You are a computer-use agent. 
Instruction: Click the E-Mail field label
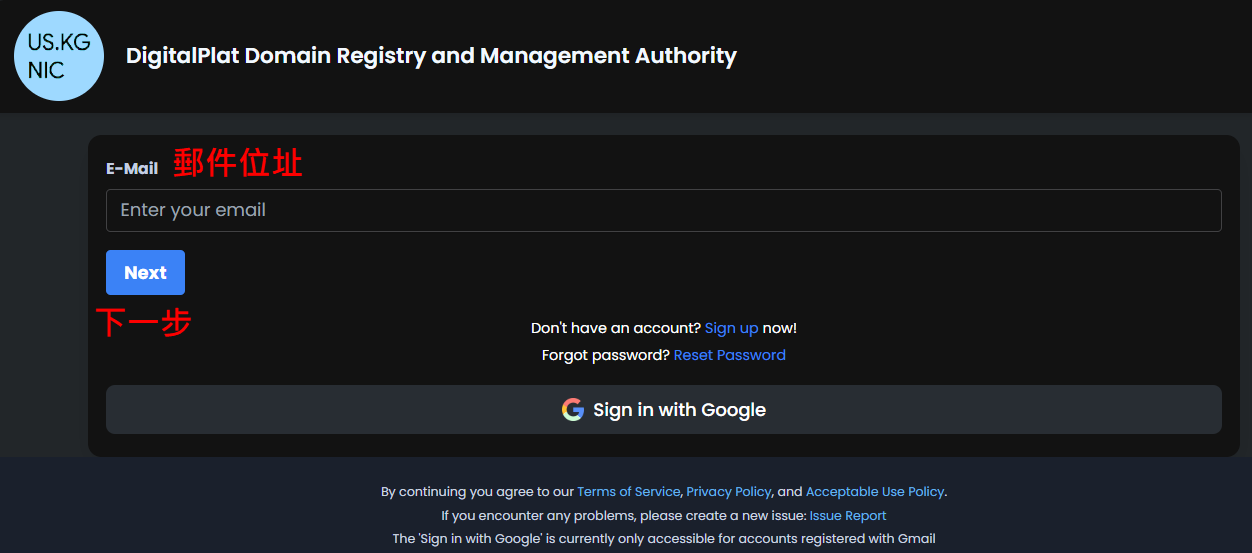[x=132, y=169]
